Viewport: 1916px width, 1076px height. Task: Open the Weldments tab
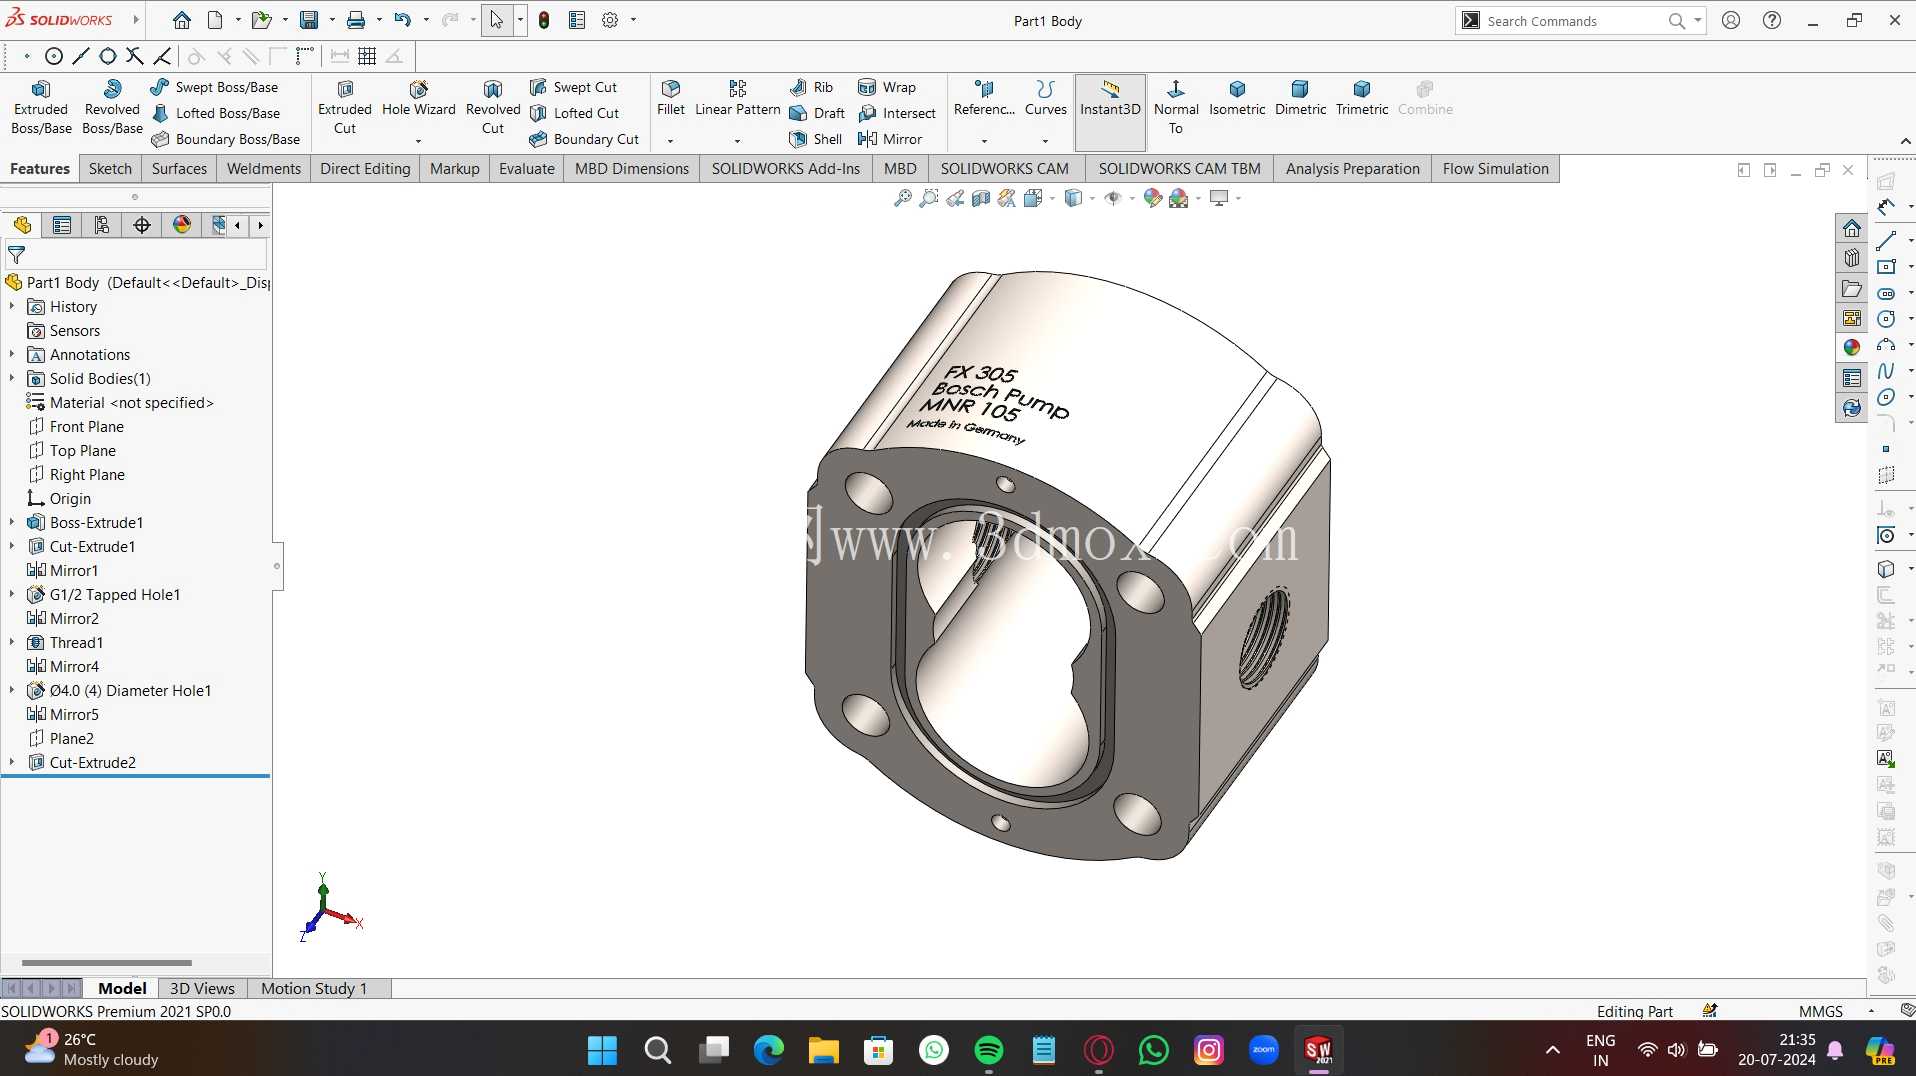(264, 169)
